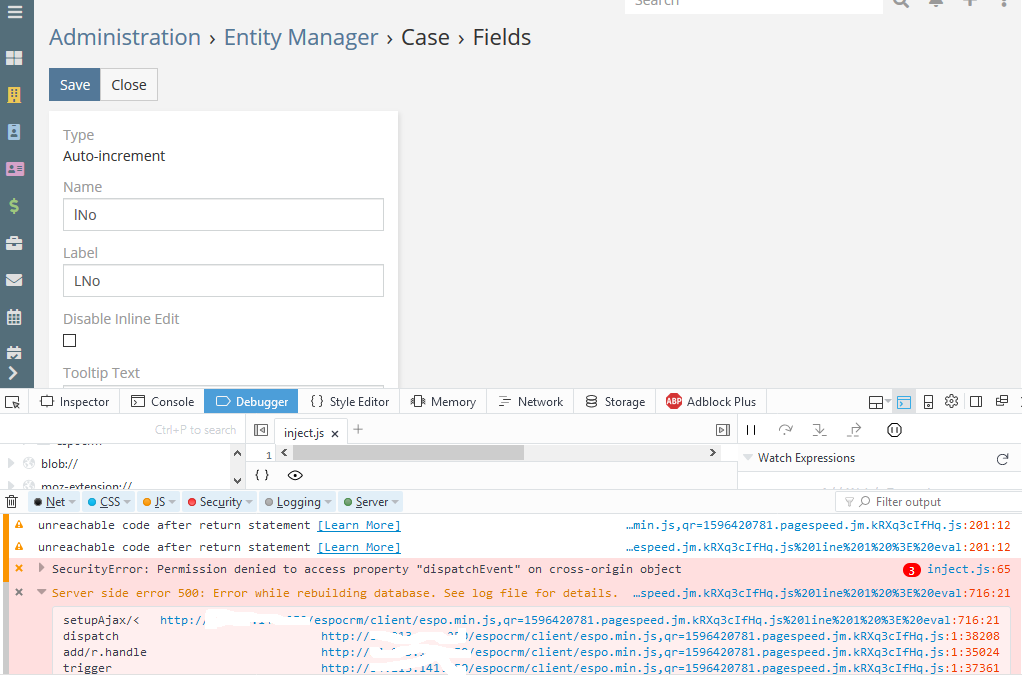Collapse the Watch Expressions section
Viewport: 1022px width, 675px height.
tap(748, 458)
